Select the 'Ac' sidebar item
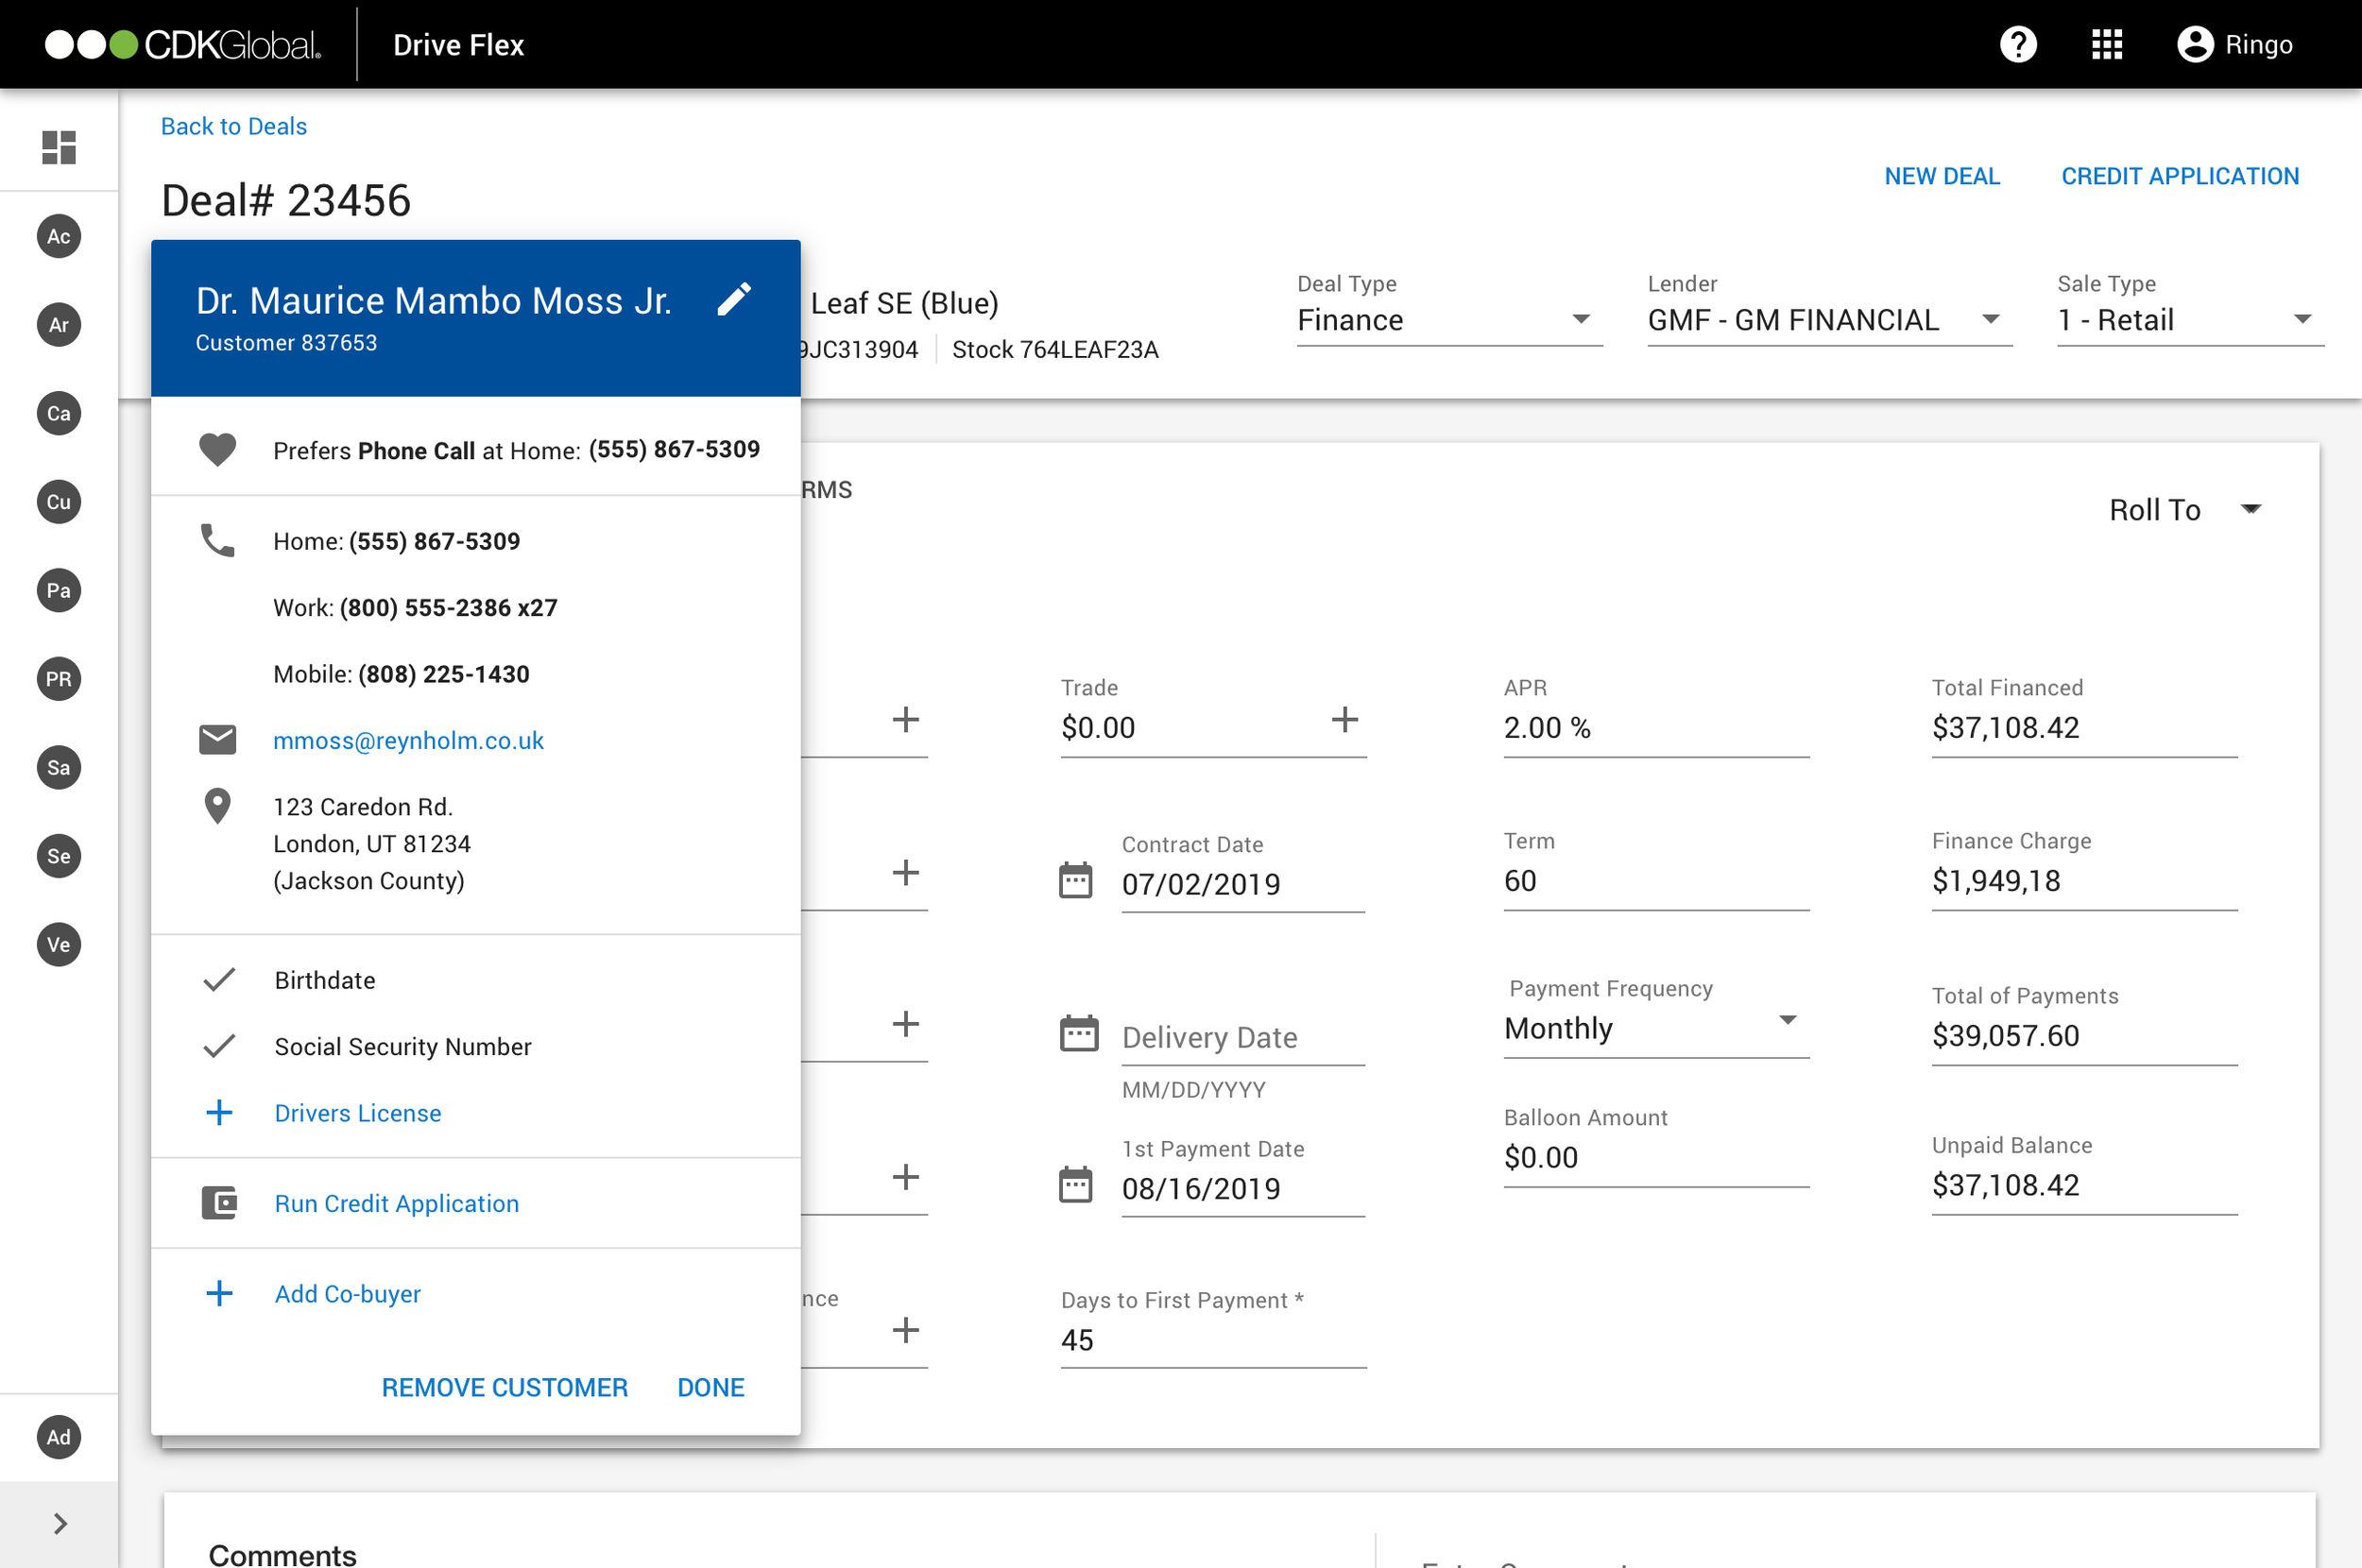Image resolution: width=2362 pixels, height=1568 pixels. [59, 236]
